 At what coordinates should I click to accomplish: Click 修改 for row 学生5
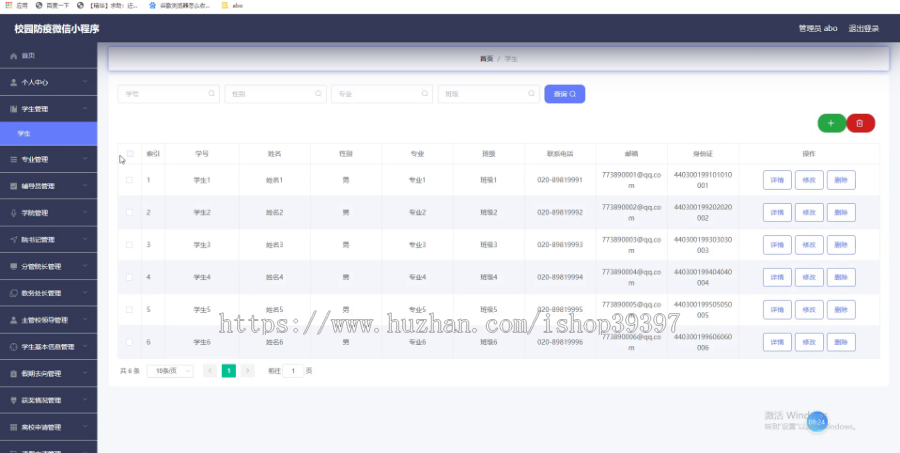809,310
